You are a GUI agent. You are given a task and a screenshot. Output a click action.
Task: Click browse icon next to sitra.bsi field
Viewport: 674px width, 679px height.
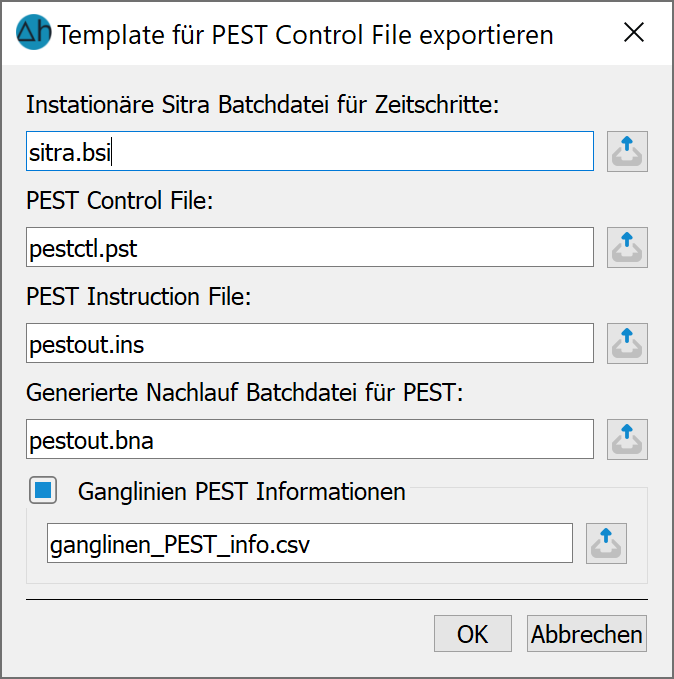pos(627,152)
